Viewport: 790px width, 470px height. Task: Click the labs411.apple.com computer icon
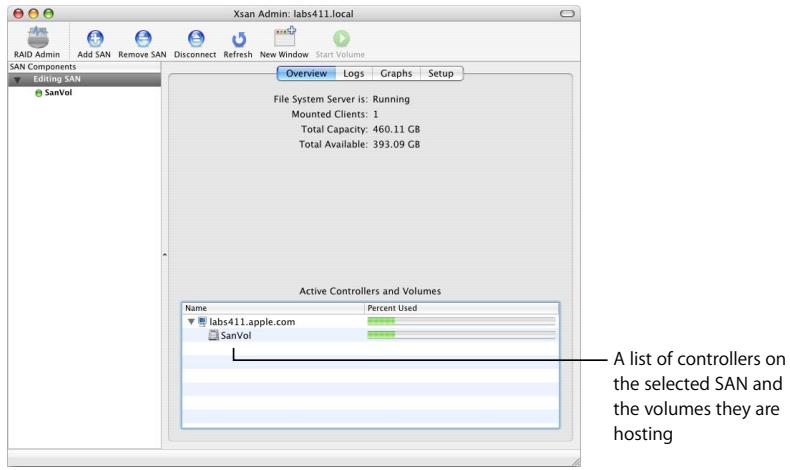coord(203,321)
